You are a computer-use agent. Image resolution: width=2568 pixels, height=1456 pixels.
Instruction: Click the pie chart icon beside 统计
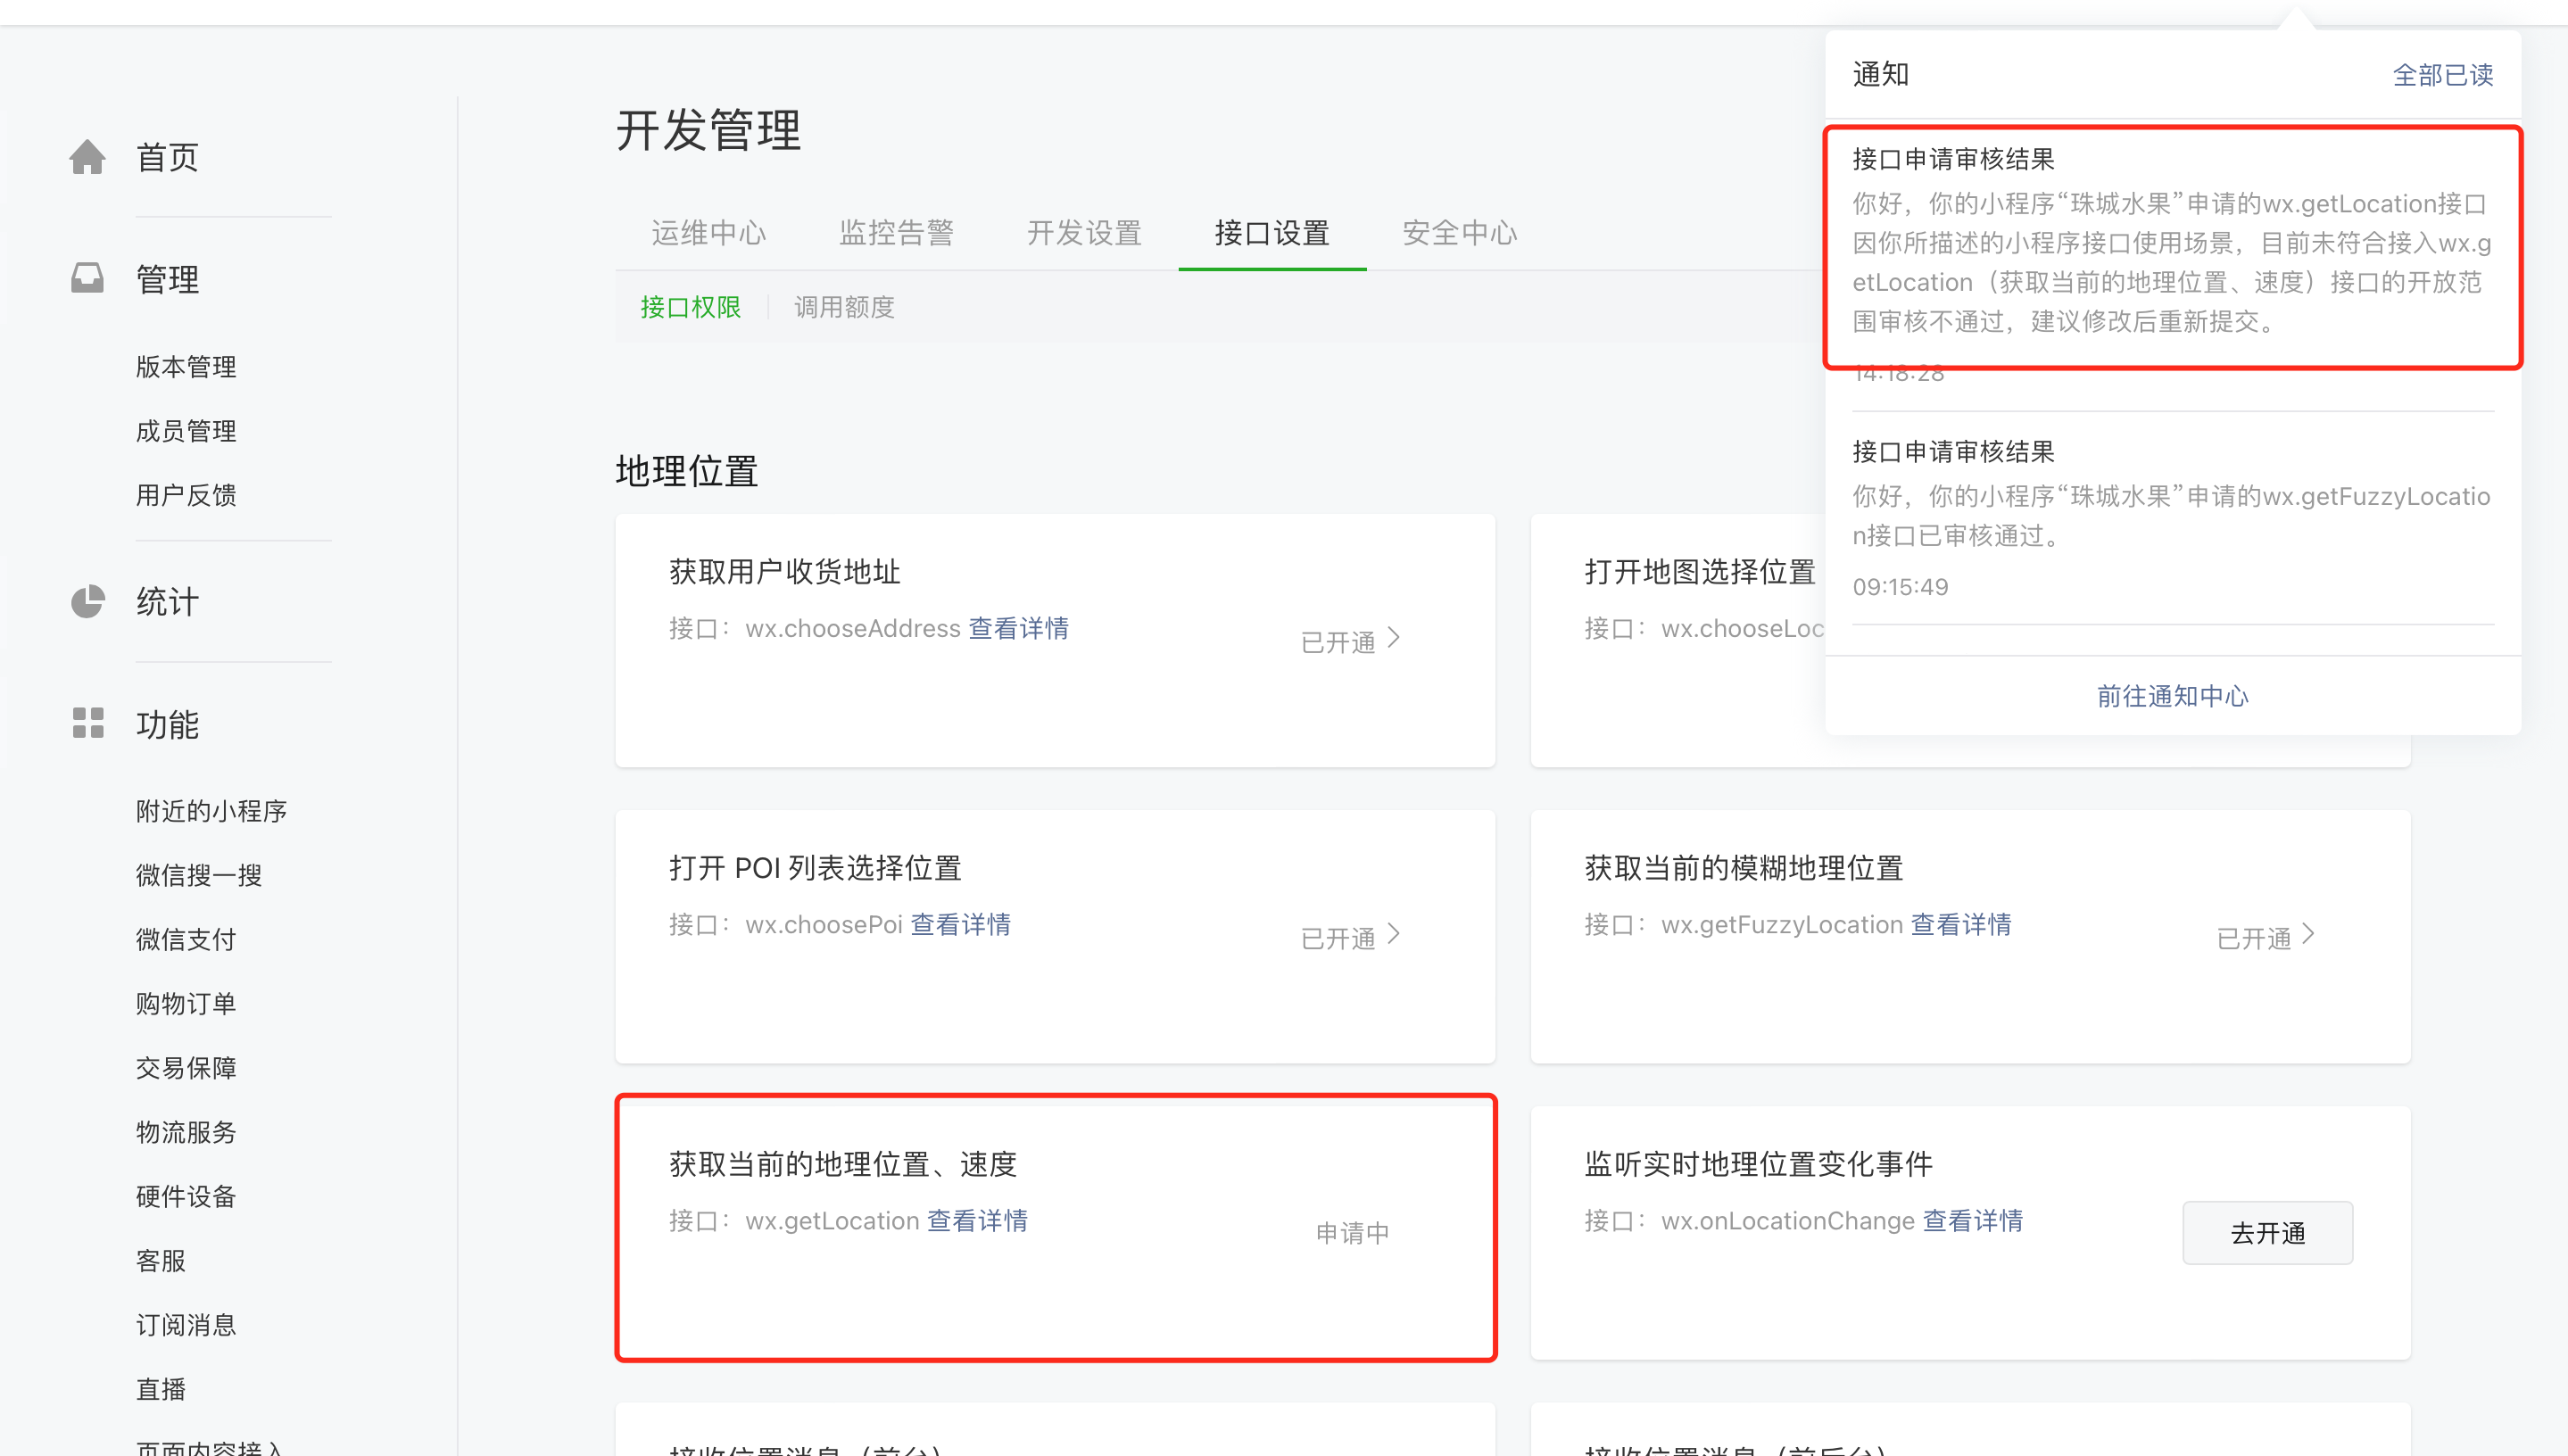point(88,601)
